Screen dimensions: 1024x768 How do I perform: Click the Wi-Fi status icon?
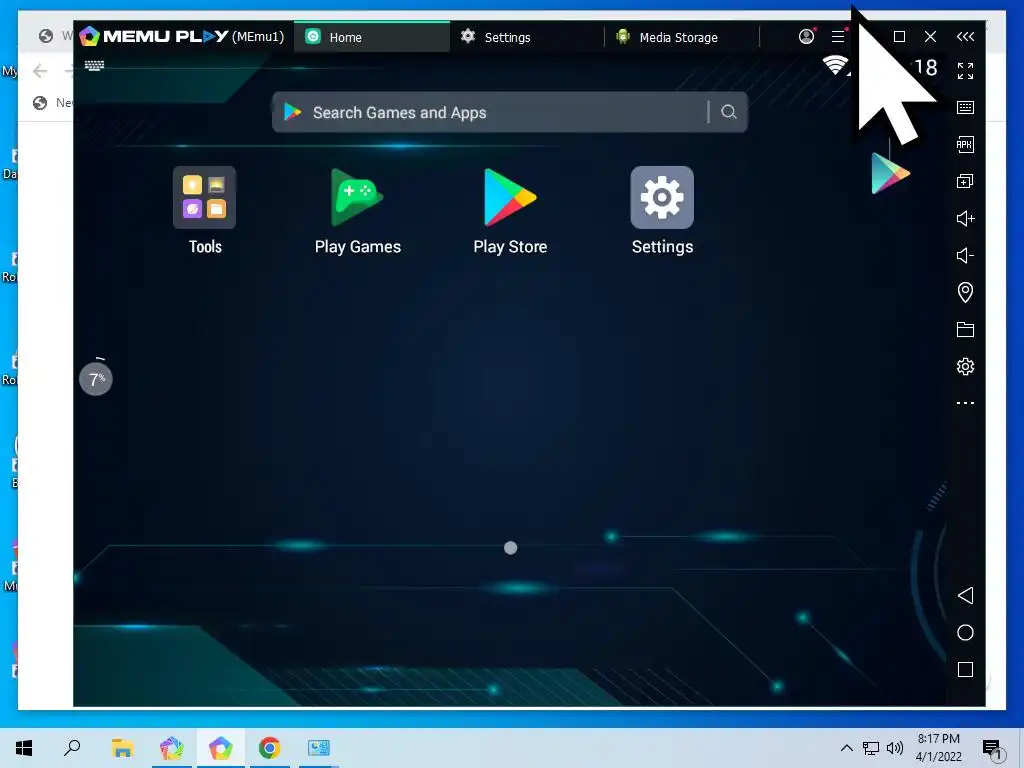(835, 65)
